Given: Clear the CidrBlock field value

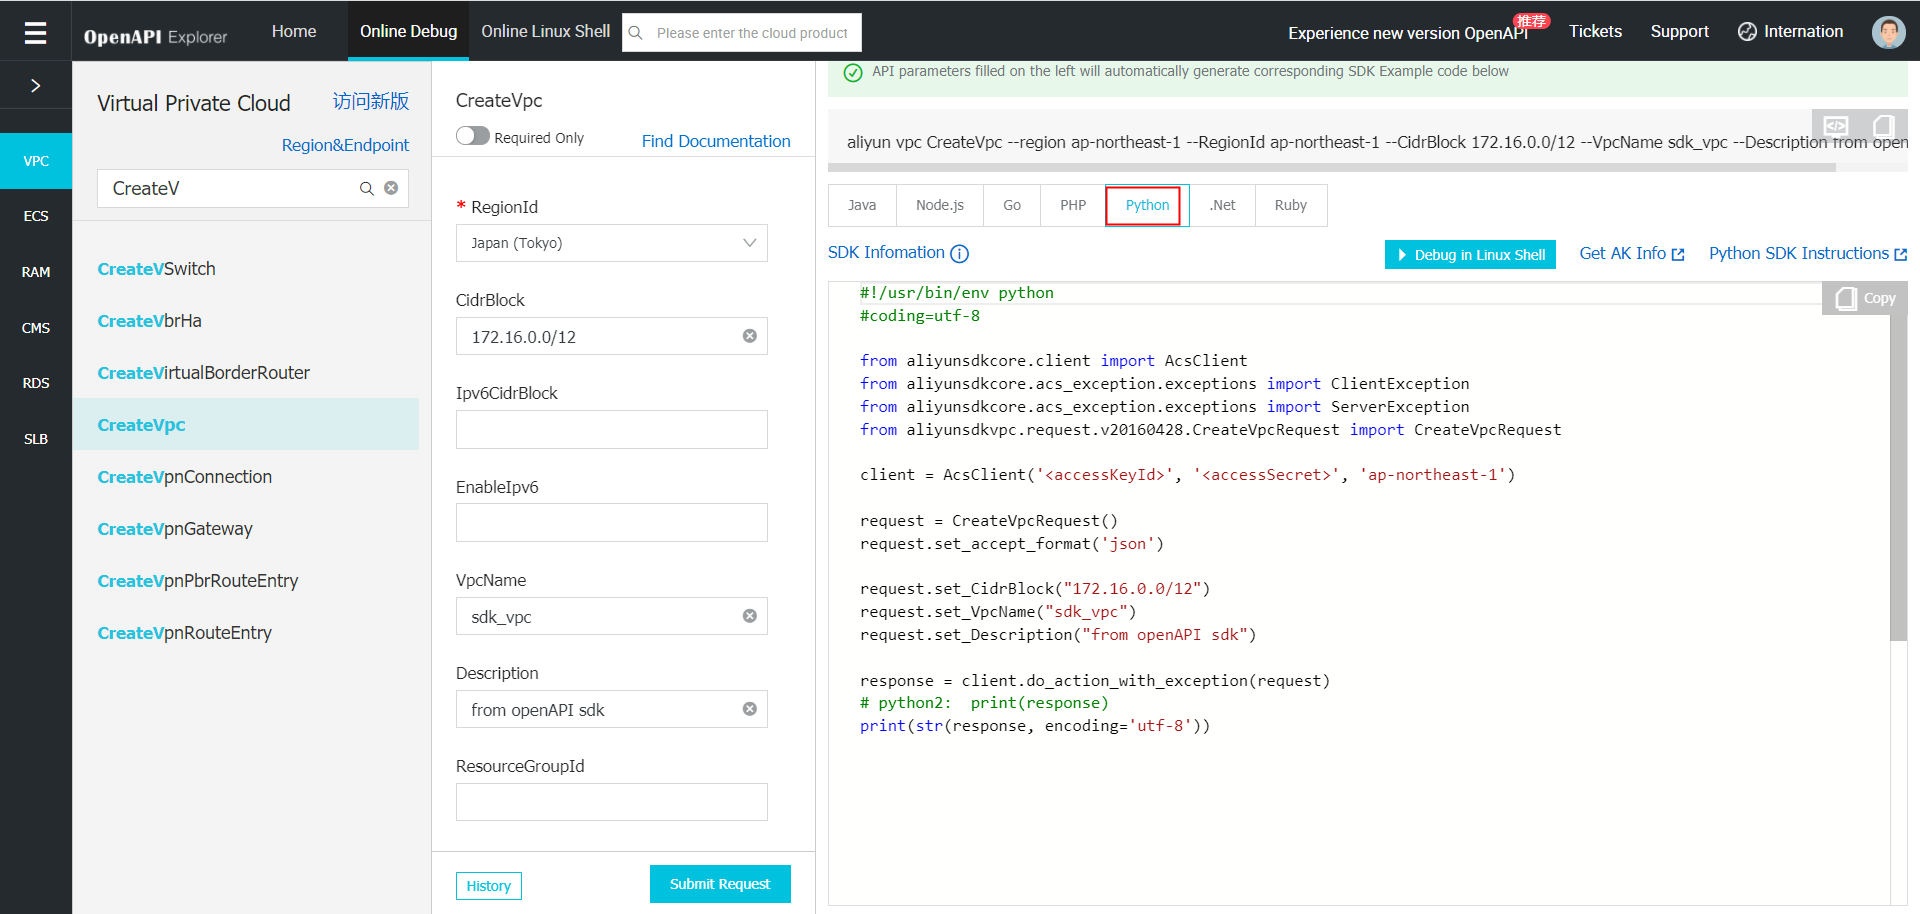Looking at the screenshot, I should [749, 336].
